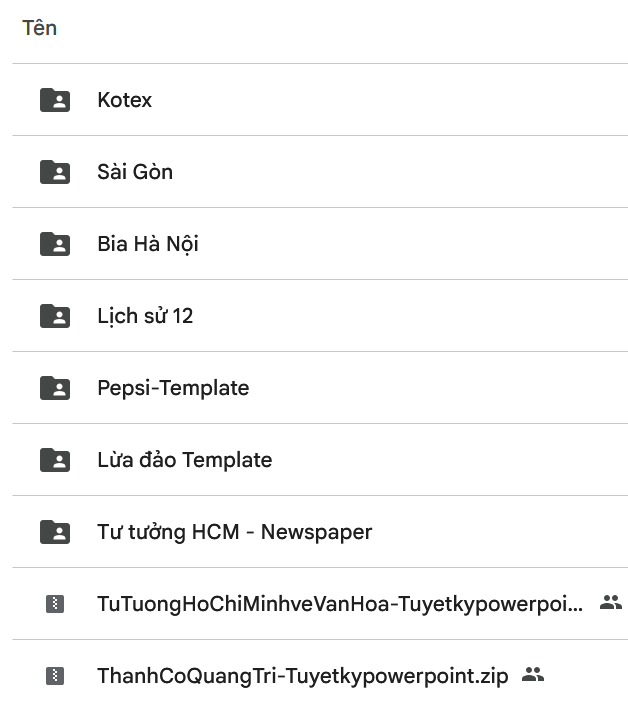Sort files by the Tên column header
This screenshot has width=628, height=710.
tap(39, 28)
